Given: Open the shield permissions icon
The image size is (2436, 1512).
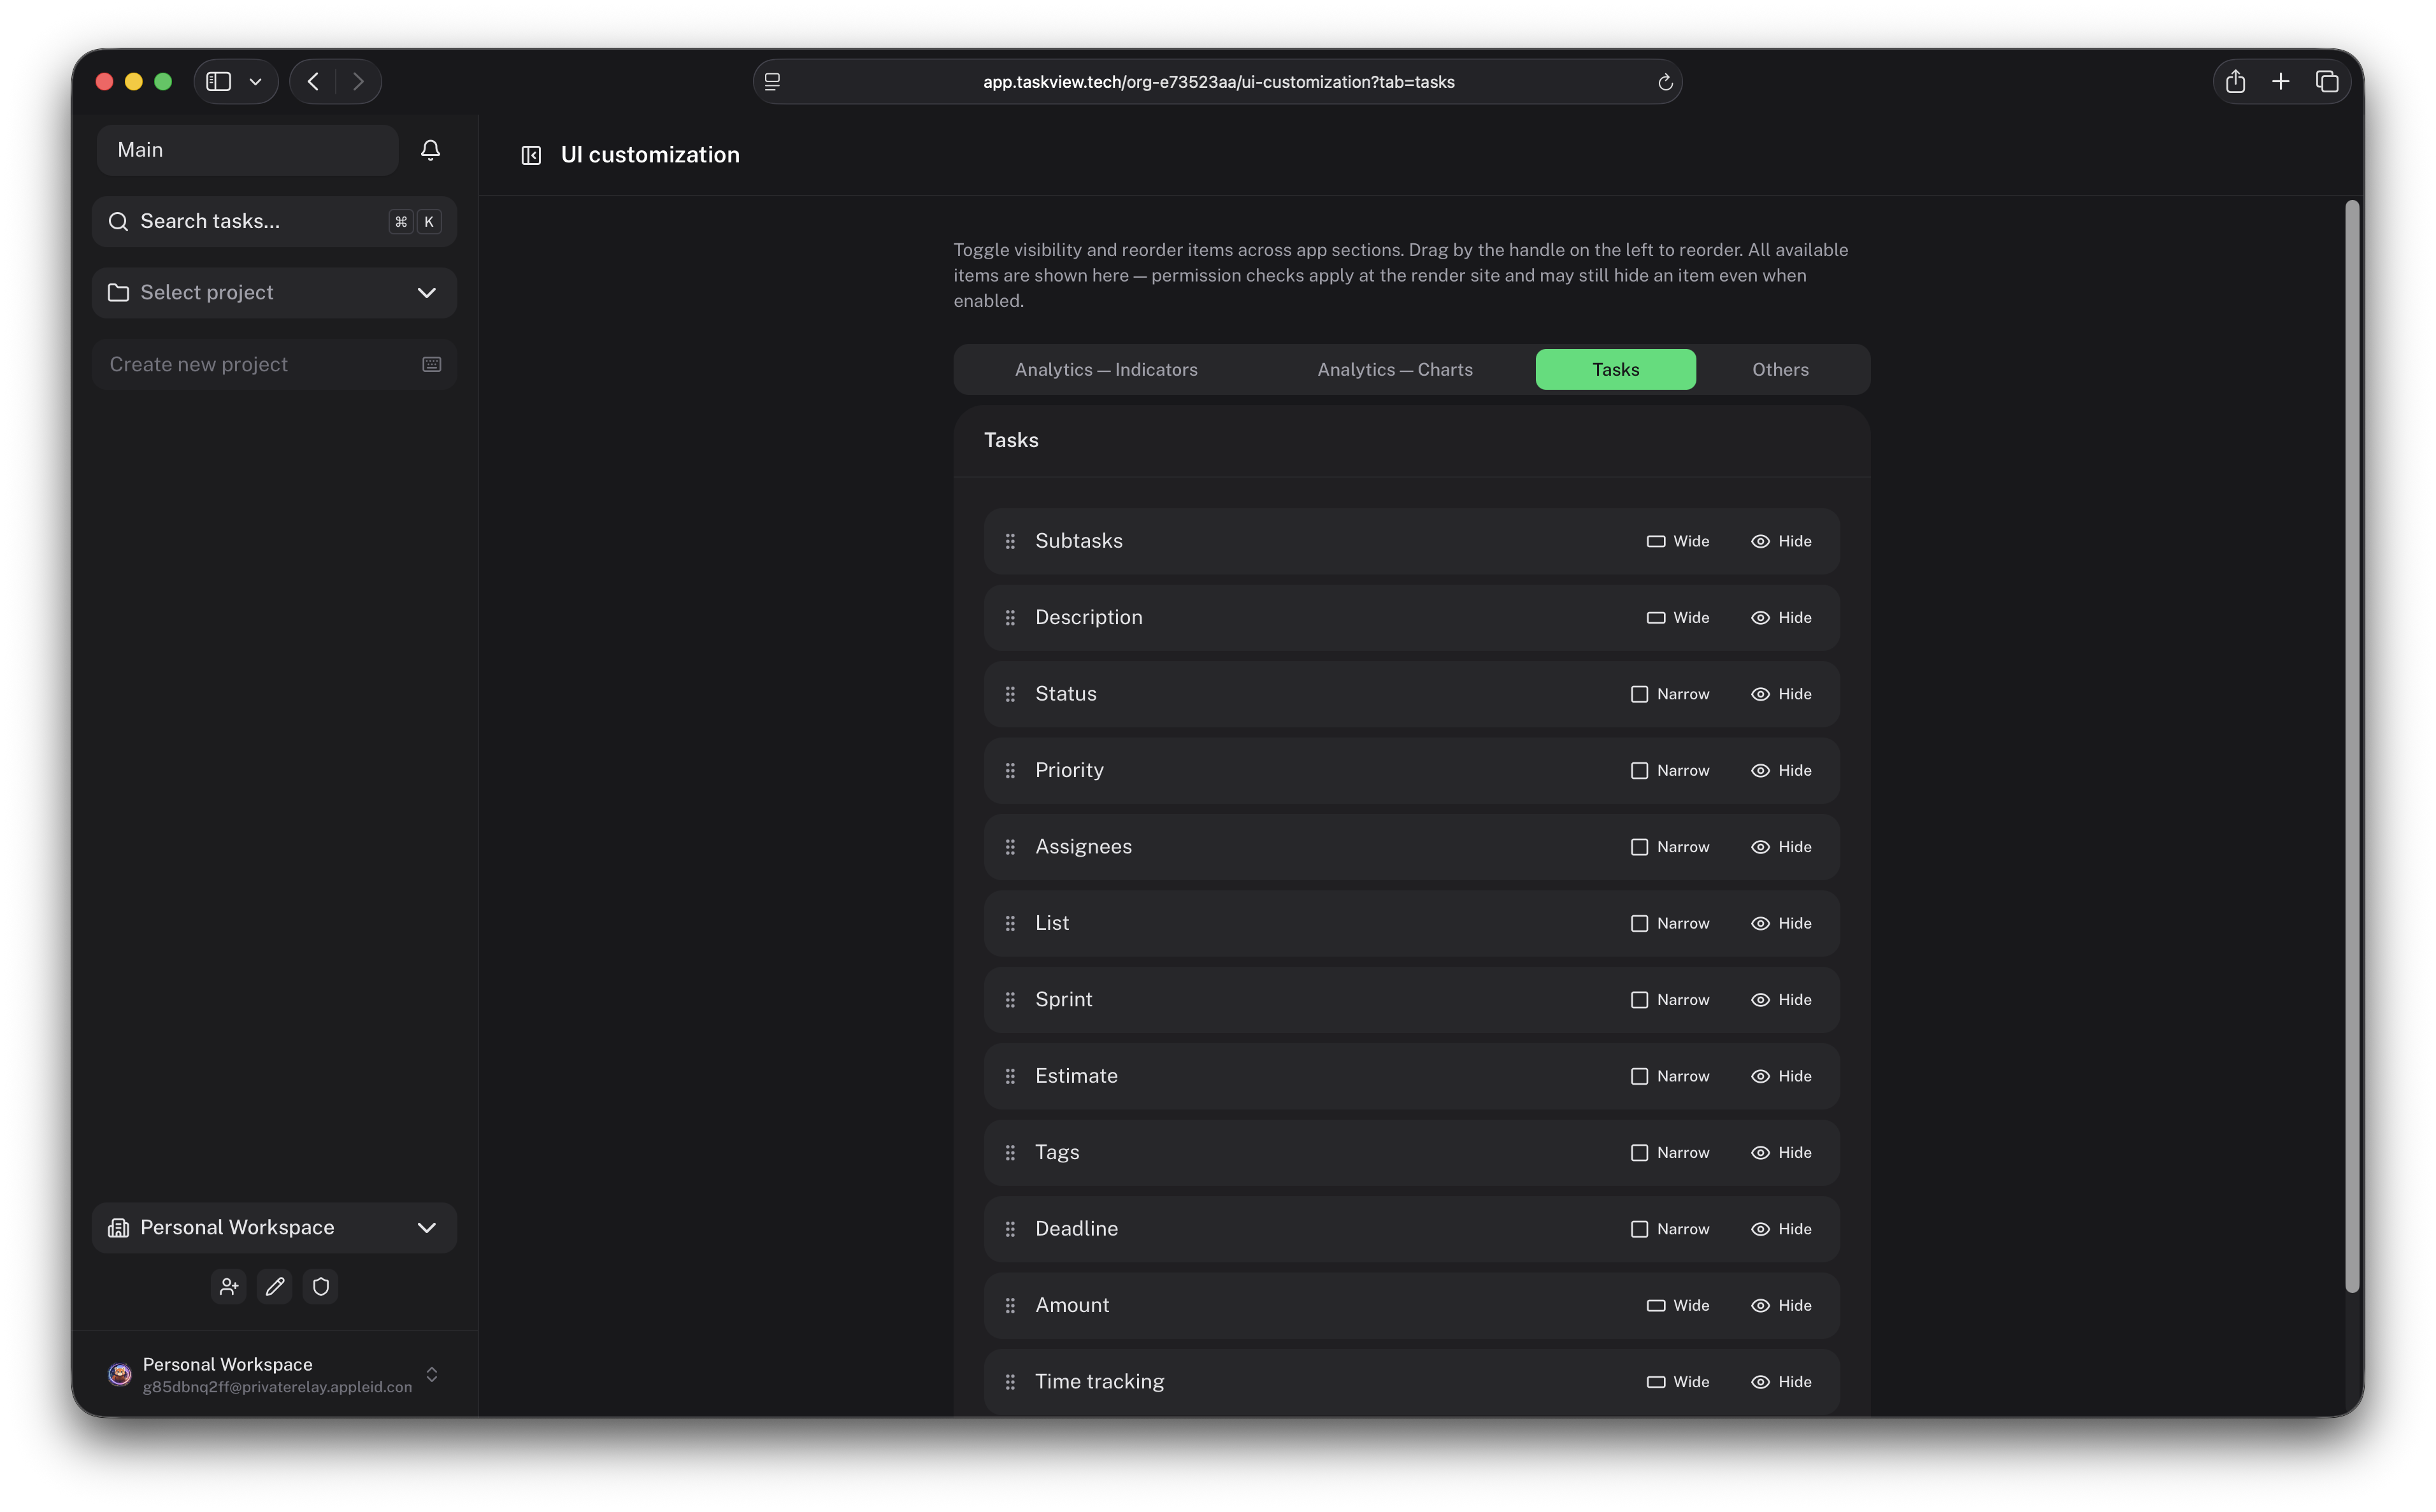Looking at the screenshot, I should [x=321, y=1286].
